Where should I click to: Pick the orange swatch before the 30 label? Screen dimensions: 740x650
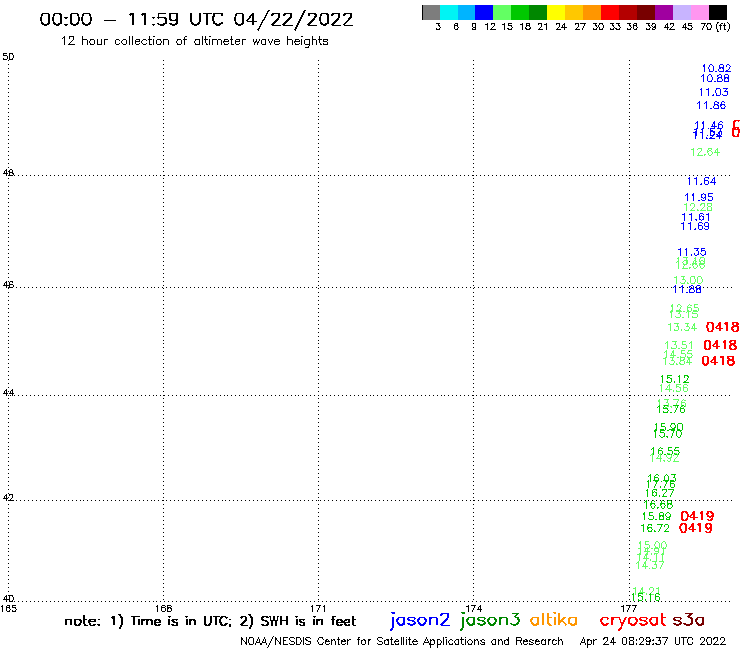coord(592,12)
